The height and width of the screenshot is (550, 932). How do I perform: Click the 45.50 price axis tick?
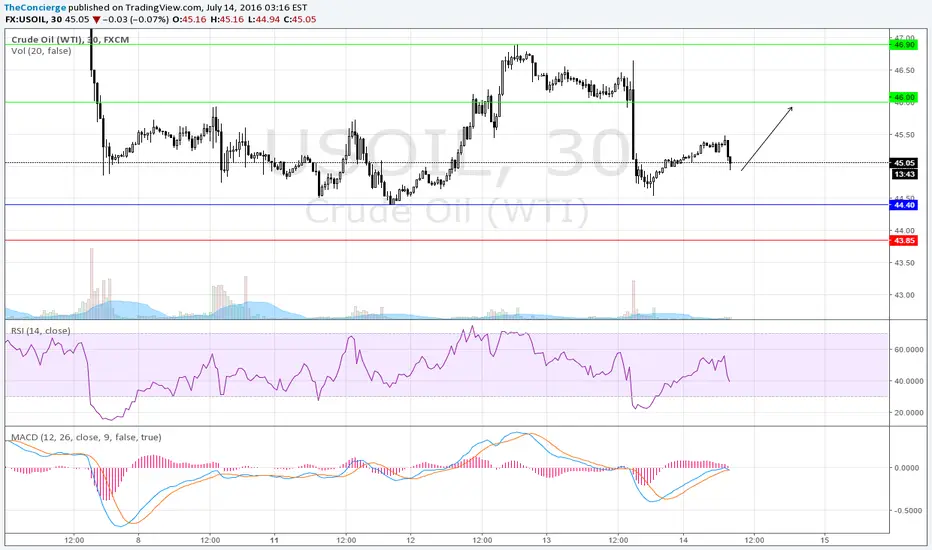click(x=905, y=134)
